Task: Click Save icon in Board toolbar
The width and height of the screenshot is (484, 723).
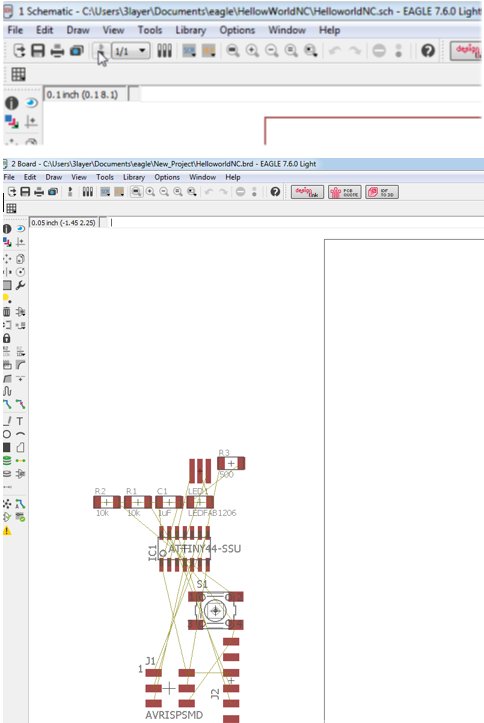Action: pos(25,192)
